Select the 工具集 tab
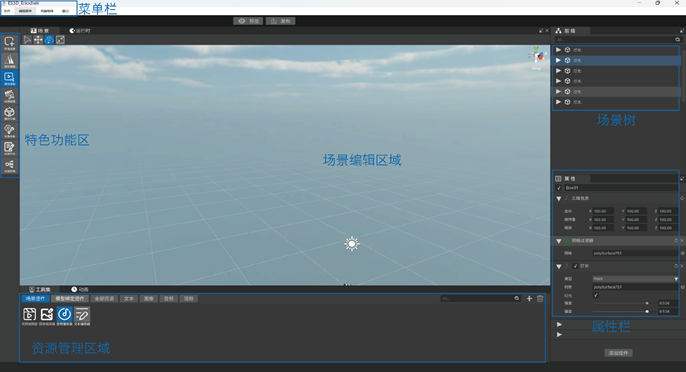This screenshot has width=686, height=372. pyautogui.click(x=40, y=289)
